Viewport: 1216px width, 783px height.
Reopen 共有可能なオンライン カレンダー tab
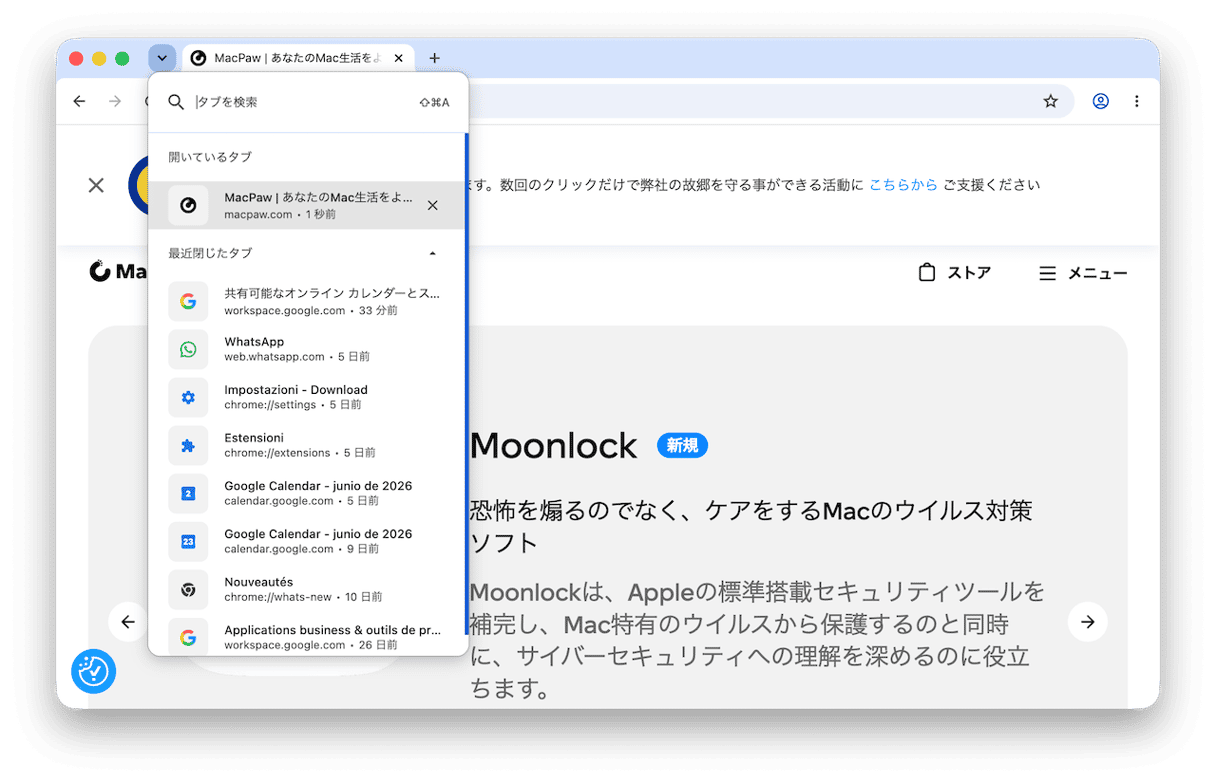[x=306, y=301]
